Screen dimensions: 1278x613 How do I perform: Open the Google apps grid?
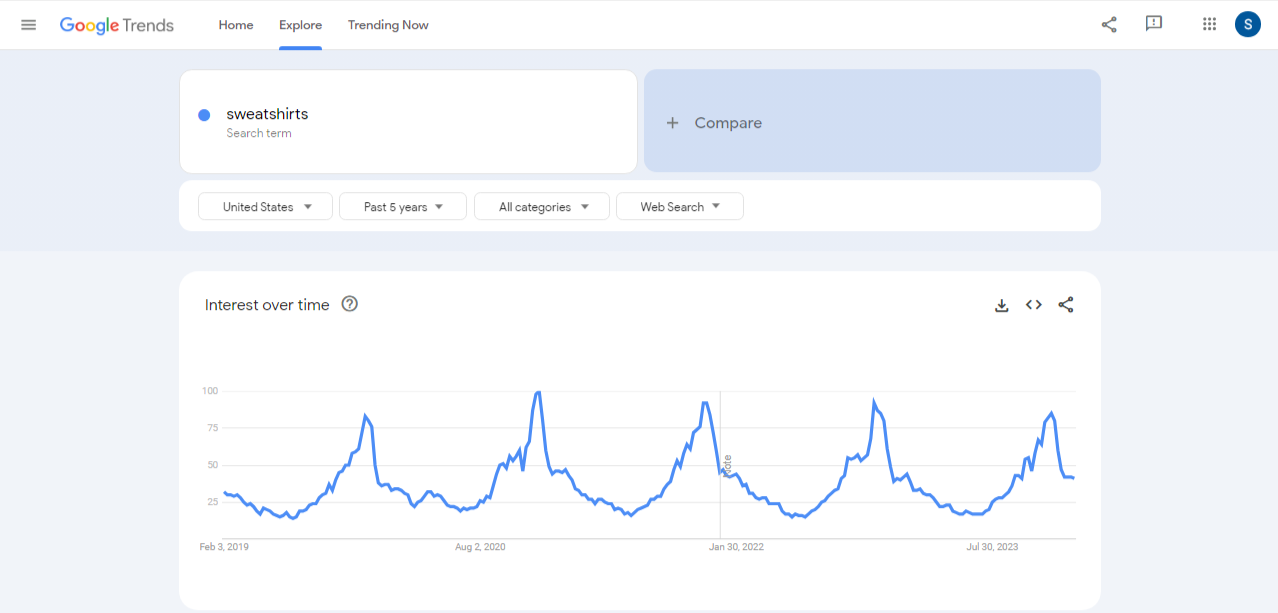[1209, 24]
